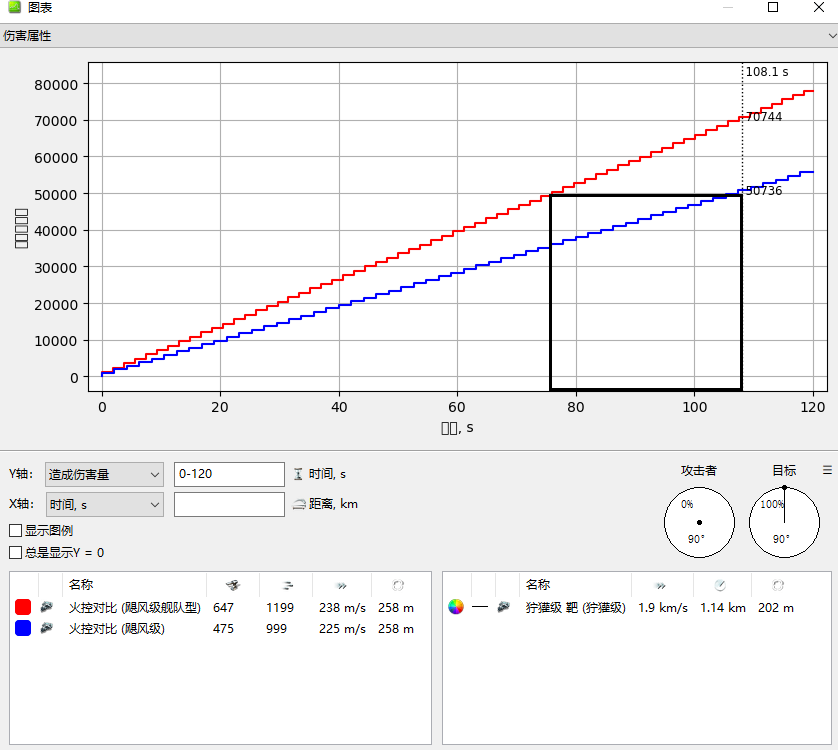This screenshot has height=750, width=838.
Task: Toggle the 总是显示Y = 0 checkbox
Action: [15, 552]
